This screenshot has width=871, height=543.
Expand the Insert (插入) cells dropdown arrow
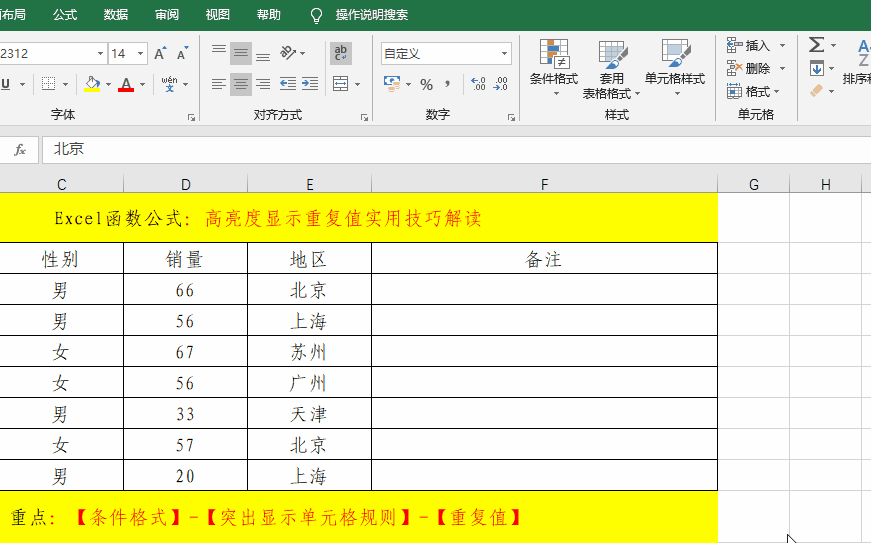(x=782, y=46)
